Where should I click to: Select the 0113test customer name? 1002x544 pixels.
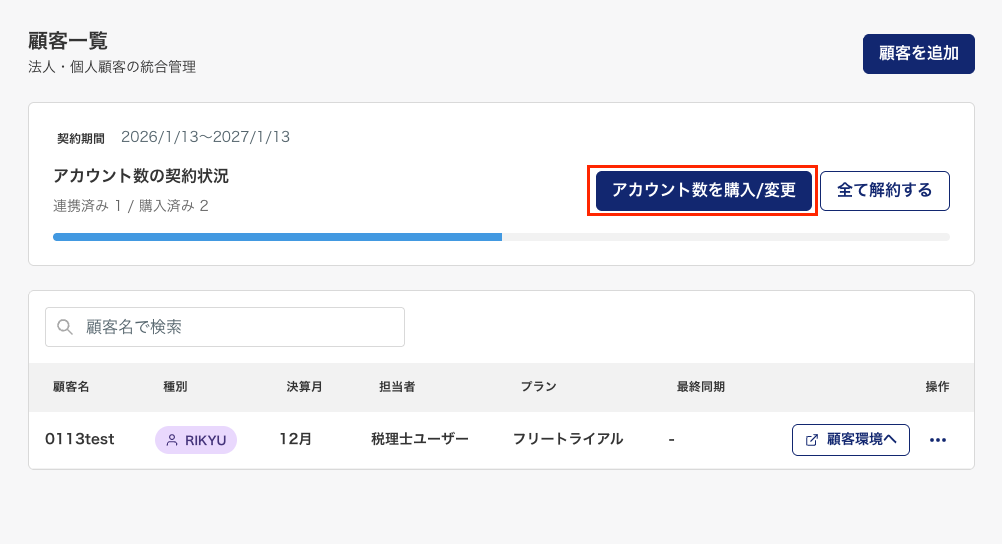(79, 439)
